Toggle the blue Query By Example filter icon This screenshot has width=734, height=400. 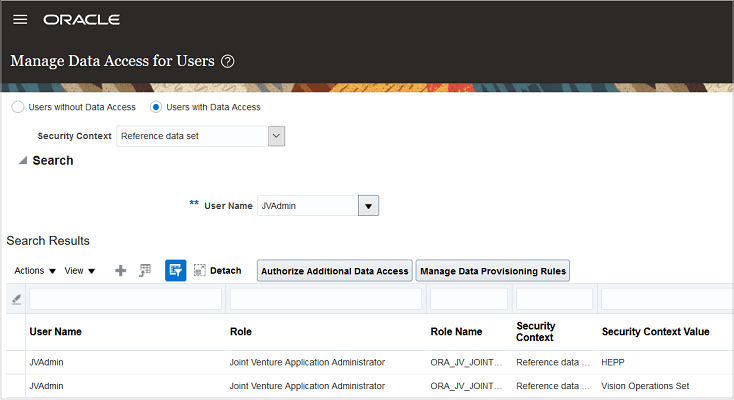175,270
